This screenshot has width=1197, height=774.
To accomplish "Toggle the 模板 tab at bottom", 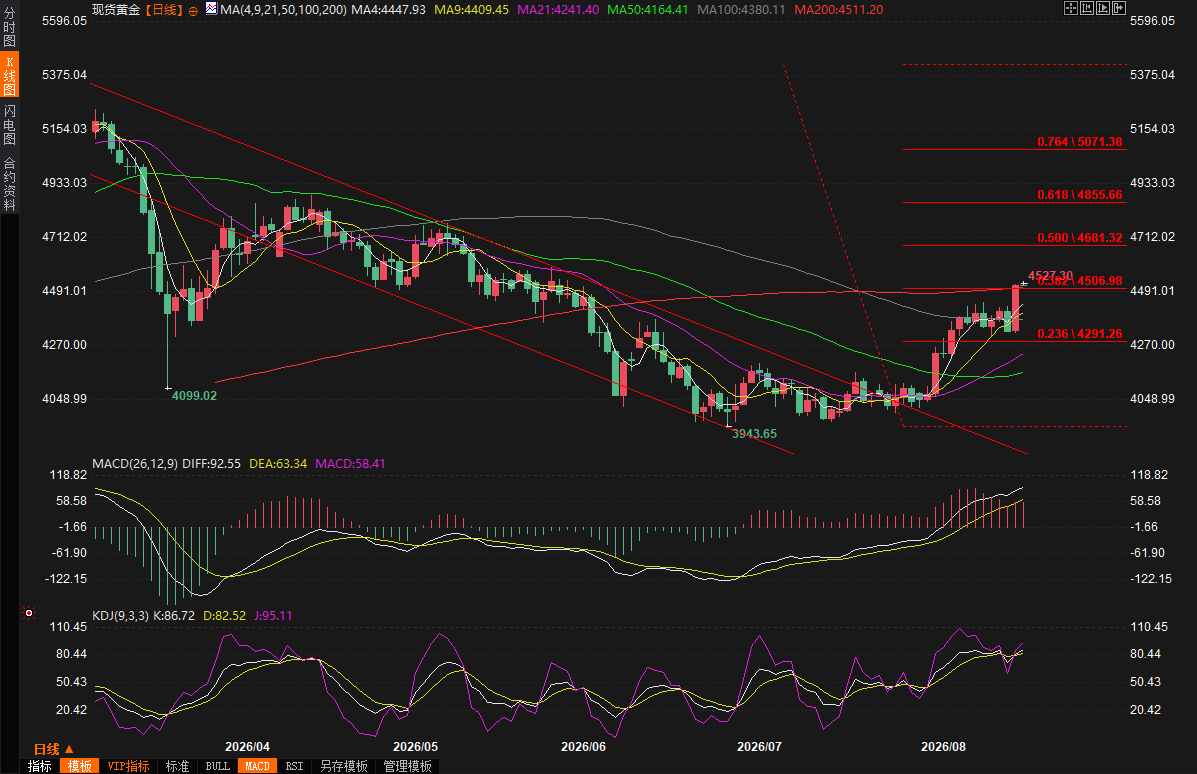I will (x=79, y=766).
